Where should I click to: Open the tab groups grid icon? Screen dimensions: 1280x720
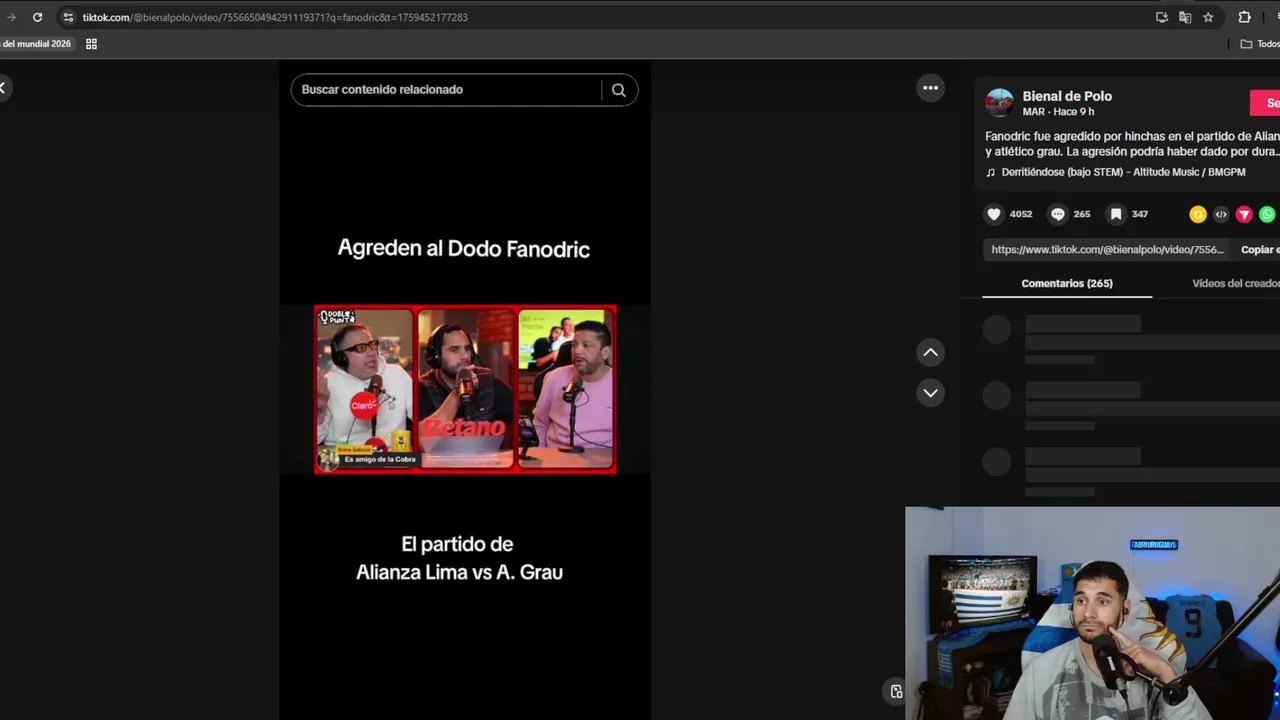pyautogui.click(x=91, y=44)
